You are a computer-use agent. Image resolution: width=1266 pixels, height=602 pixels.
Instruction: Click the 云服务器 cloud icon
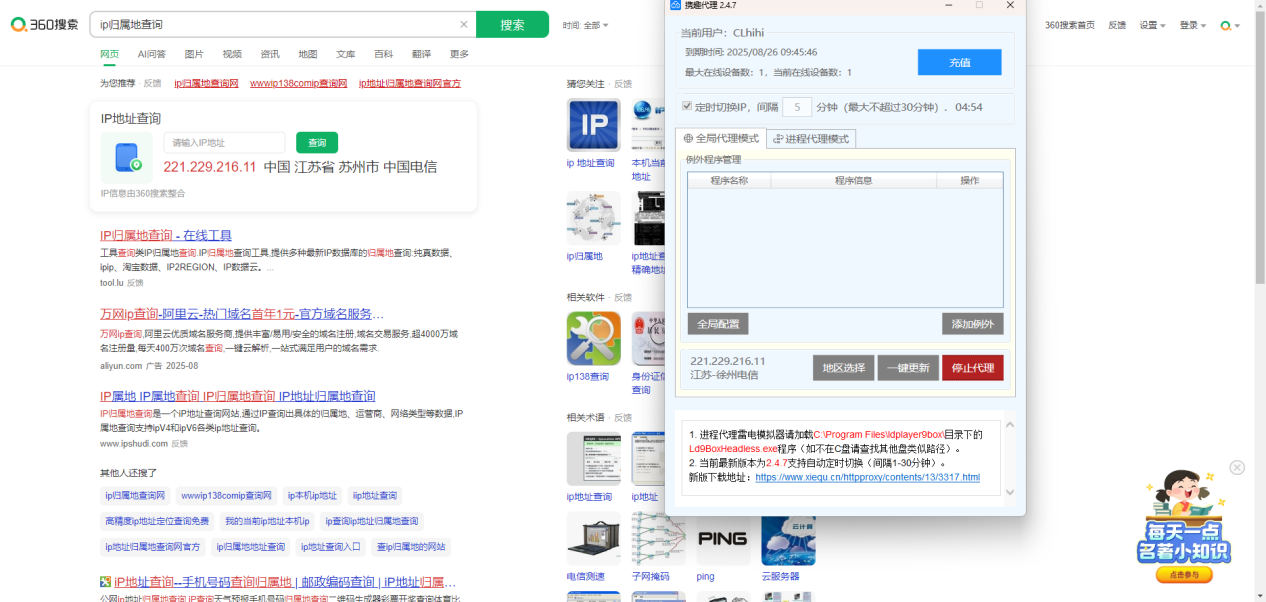click(x=788, y=540)
